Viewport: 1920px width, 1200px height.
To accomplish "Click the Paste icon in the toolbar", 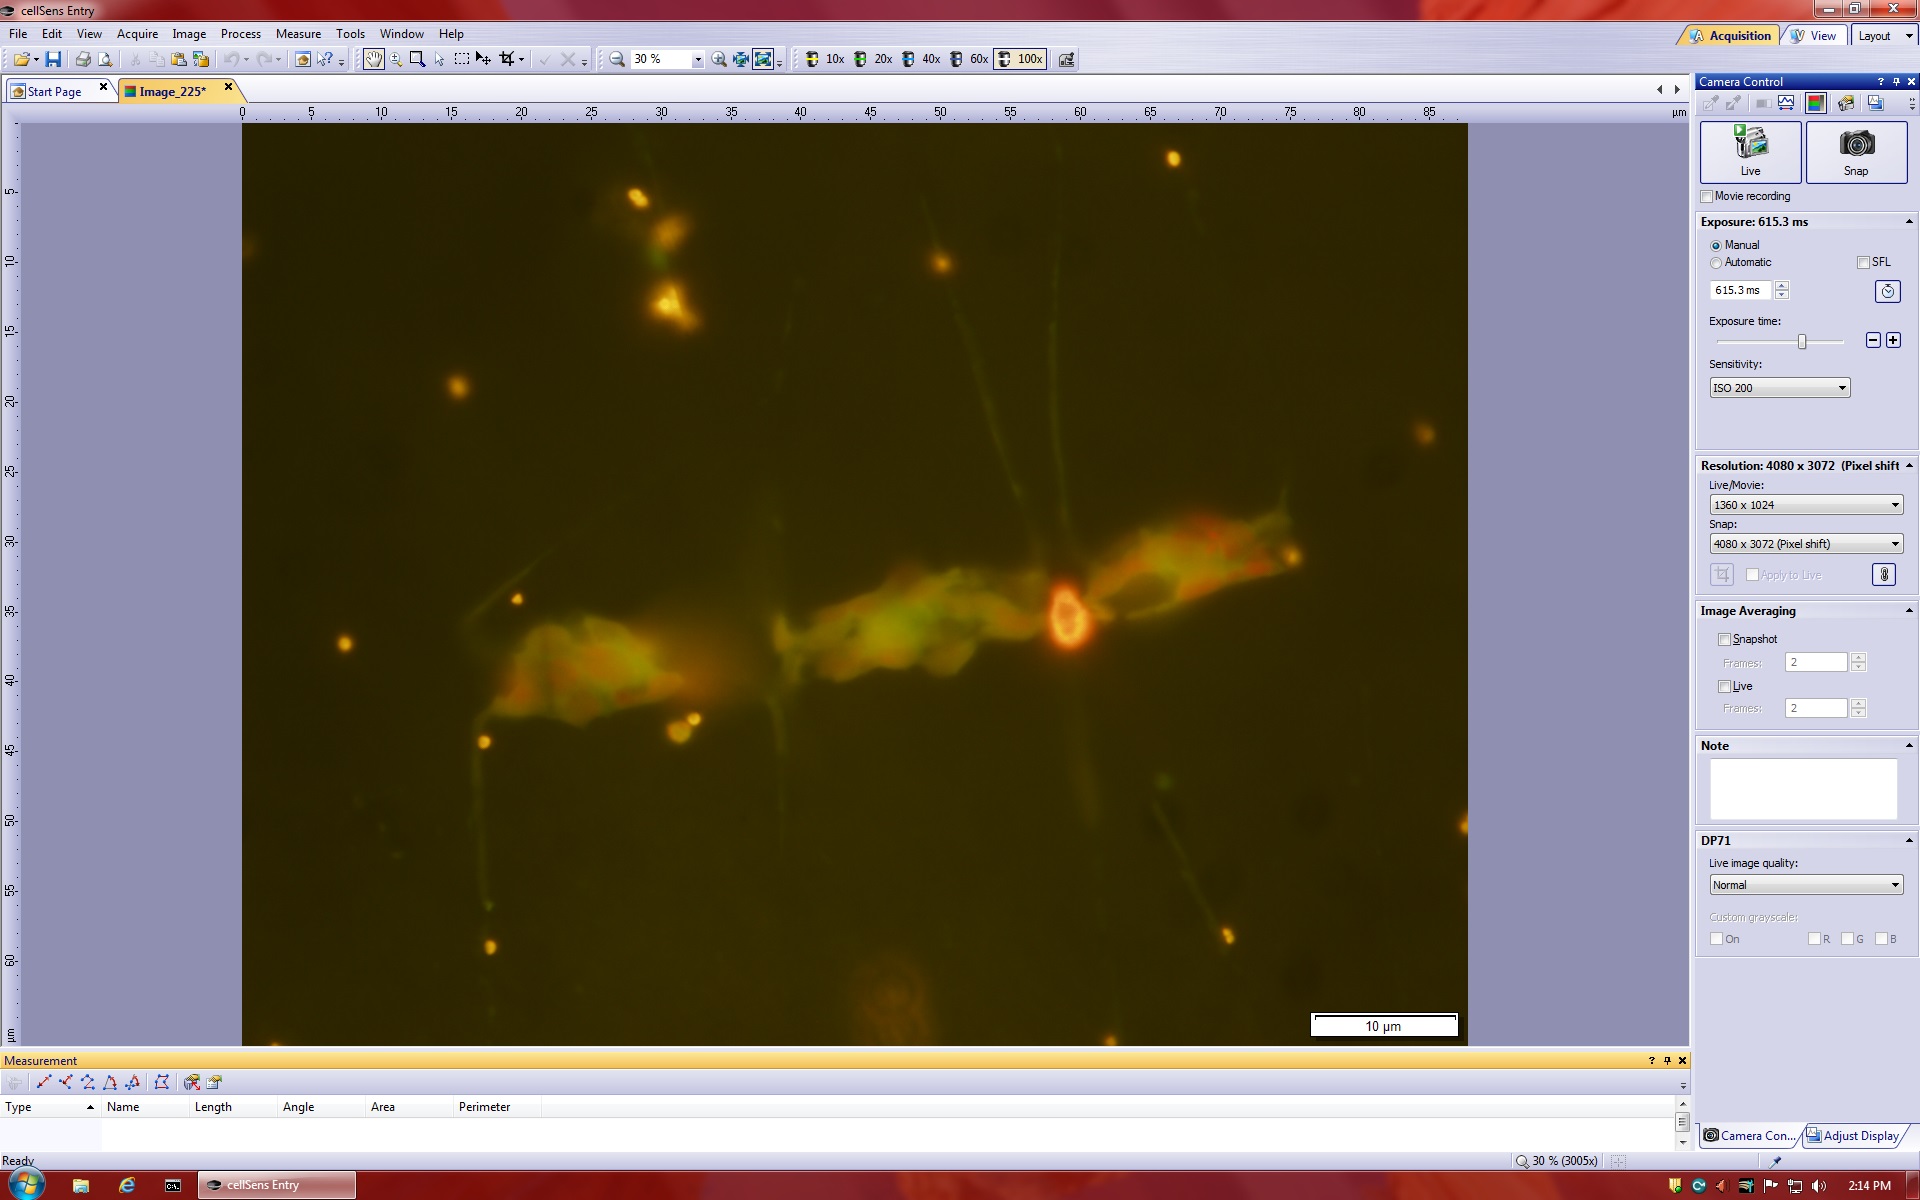I will [x=178, y=60].
